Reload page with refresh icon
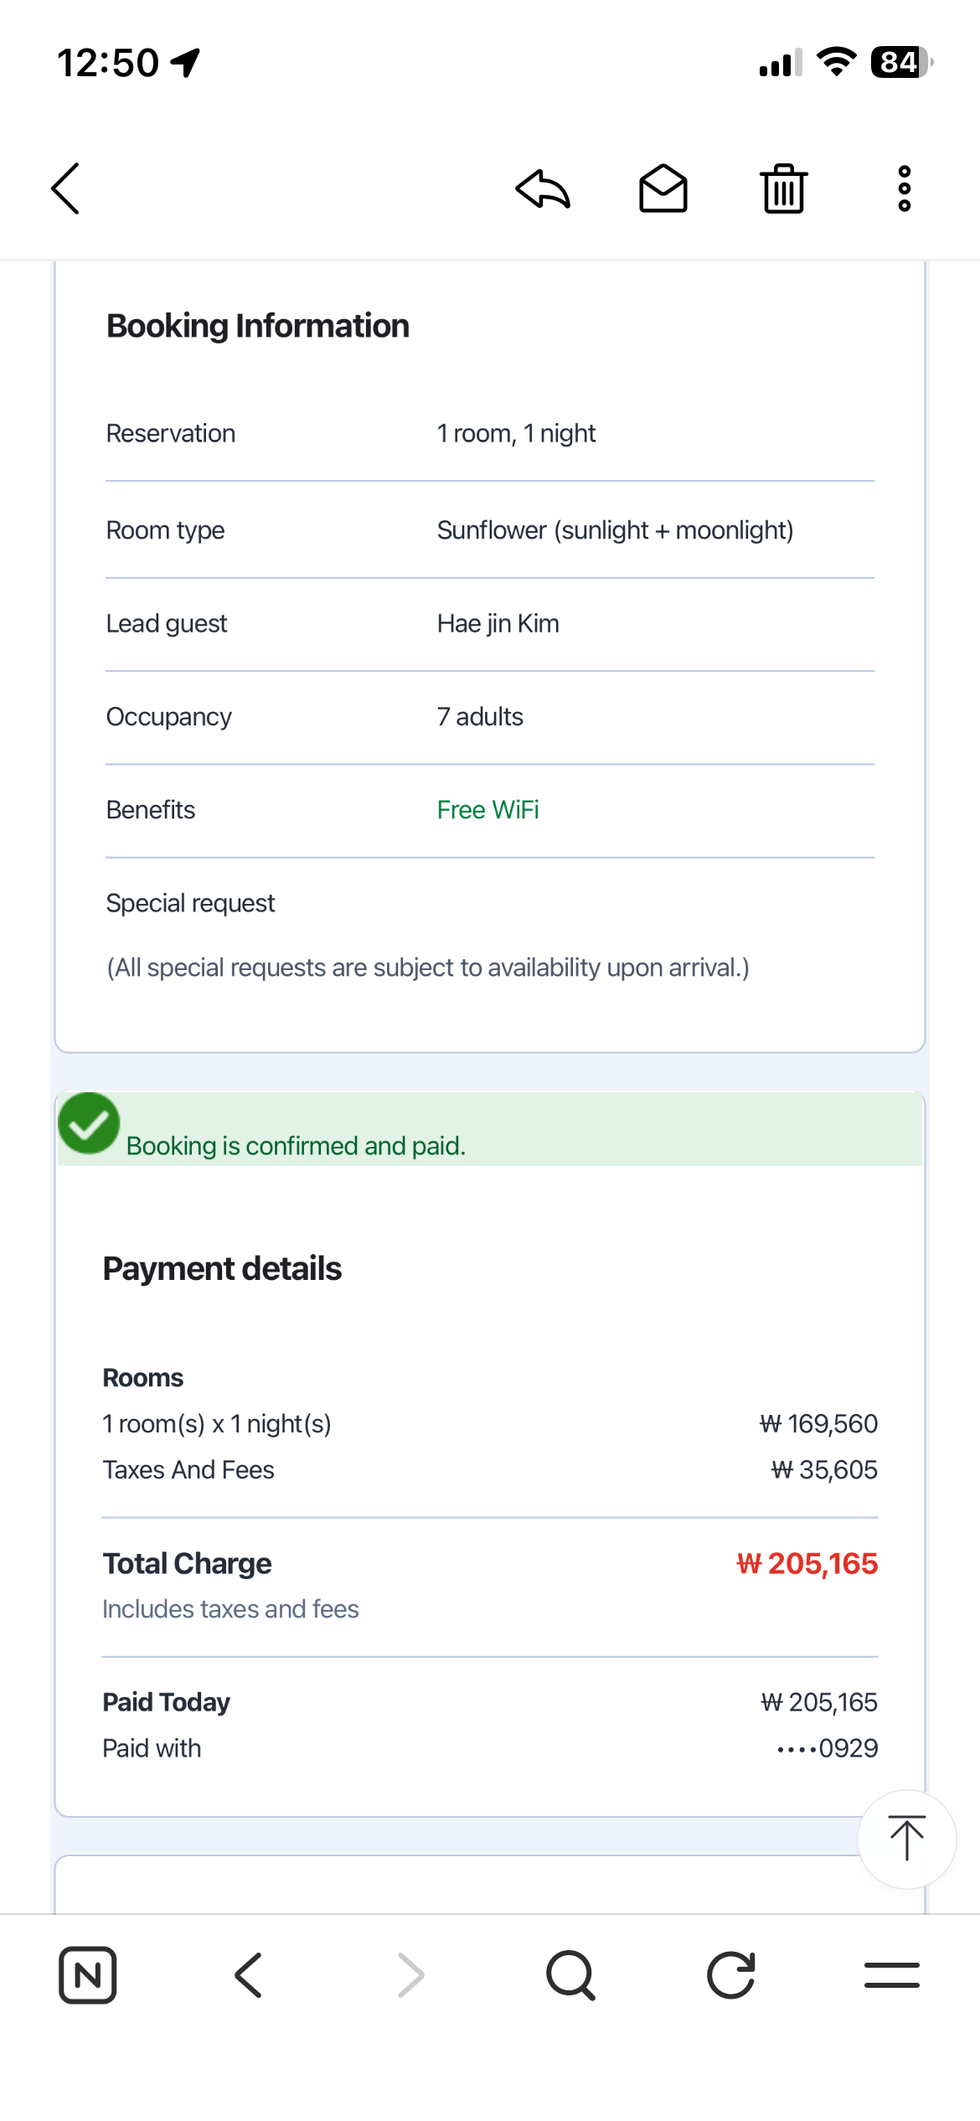 tap(731, 1975)
